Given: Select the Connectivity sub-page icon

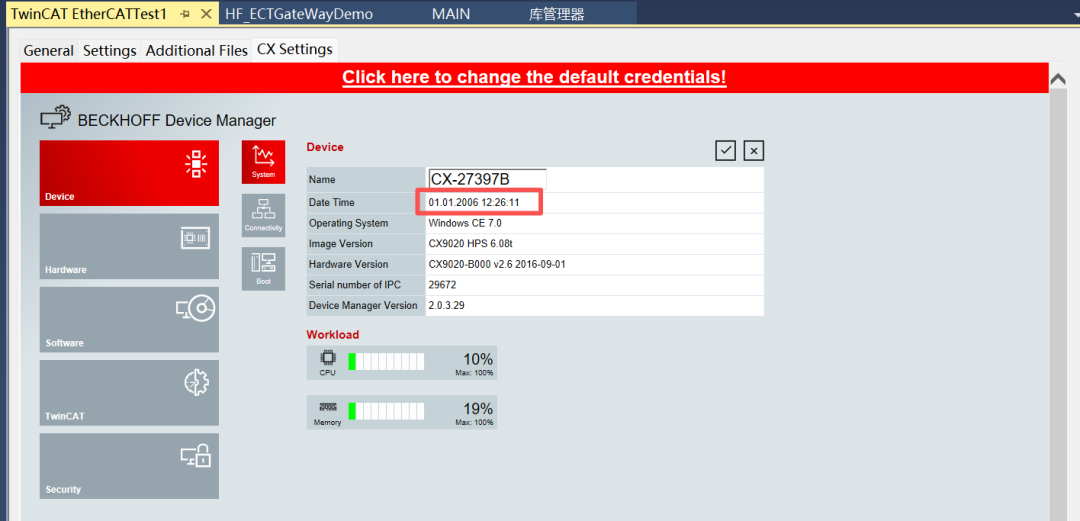Looking at the screenshot, I should (x=263, y=215).
